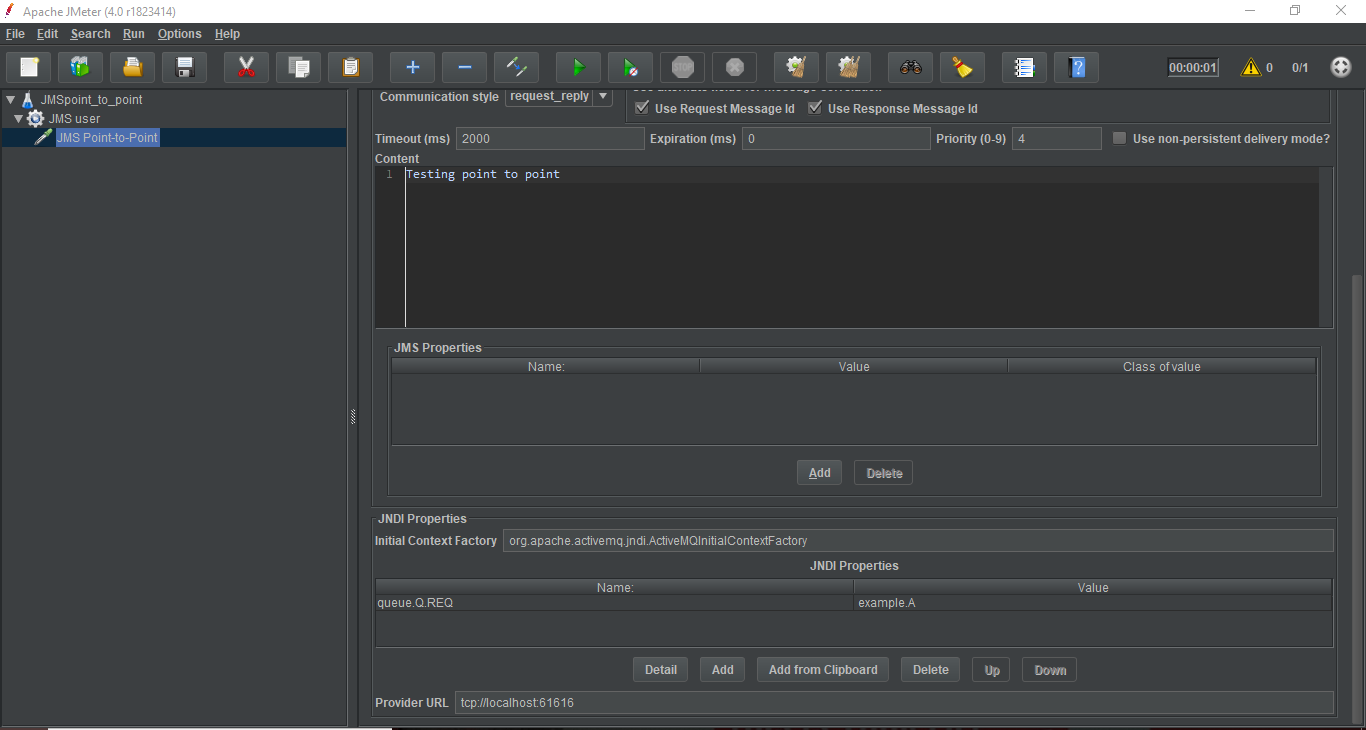
Task: Collapse the JMSpoint_to_point tree node
Action: click(x=11, y=100)
